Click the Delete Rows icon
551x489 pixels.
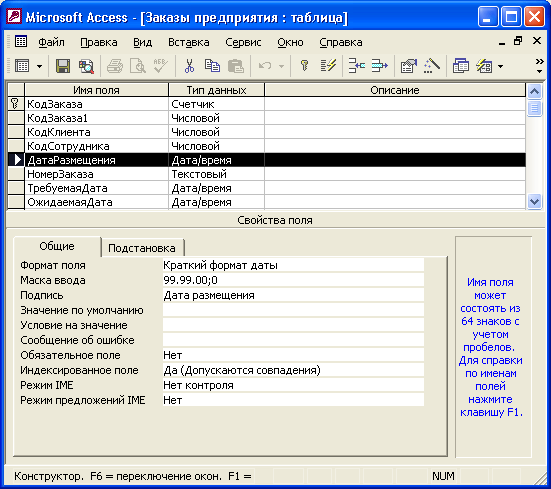click(380, 66)
